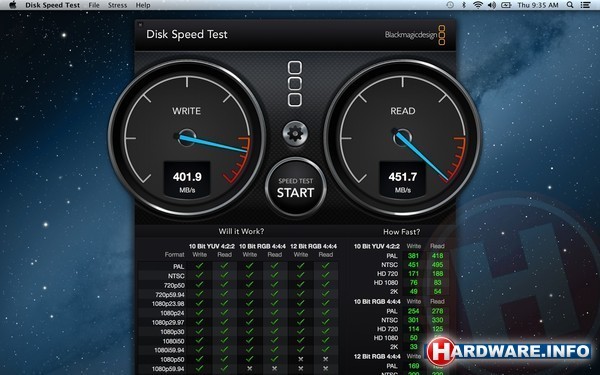This screenshot has width=600, height=375.
Task: Close the Disk Speed Test window
Action: (x=140, y=24)
